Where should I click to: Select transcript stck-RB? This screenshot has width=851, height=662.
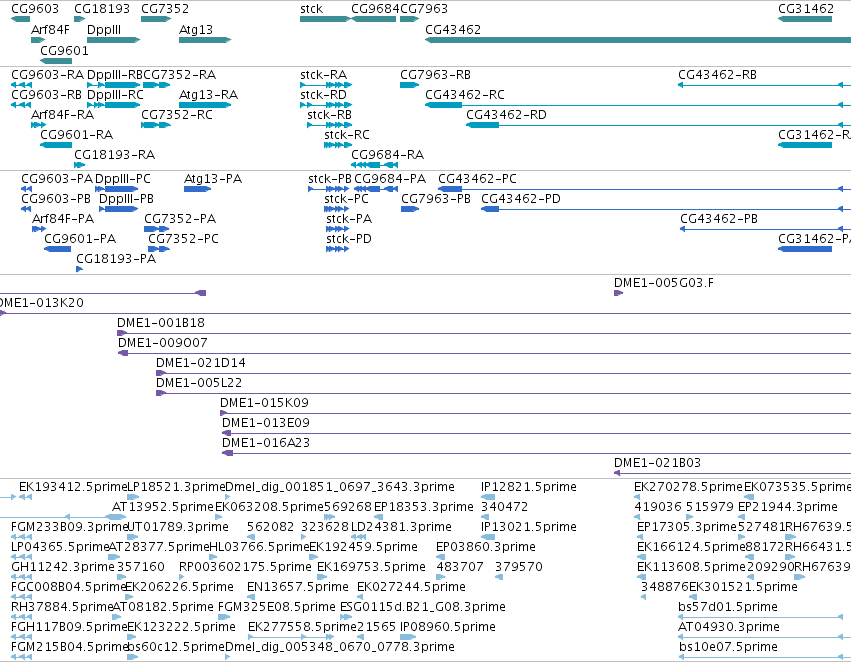coord(329,125)
